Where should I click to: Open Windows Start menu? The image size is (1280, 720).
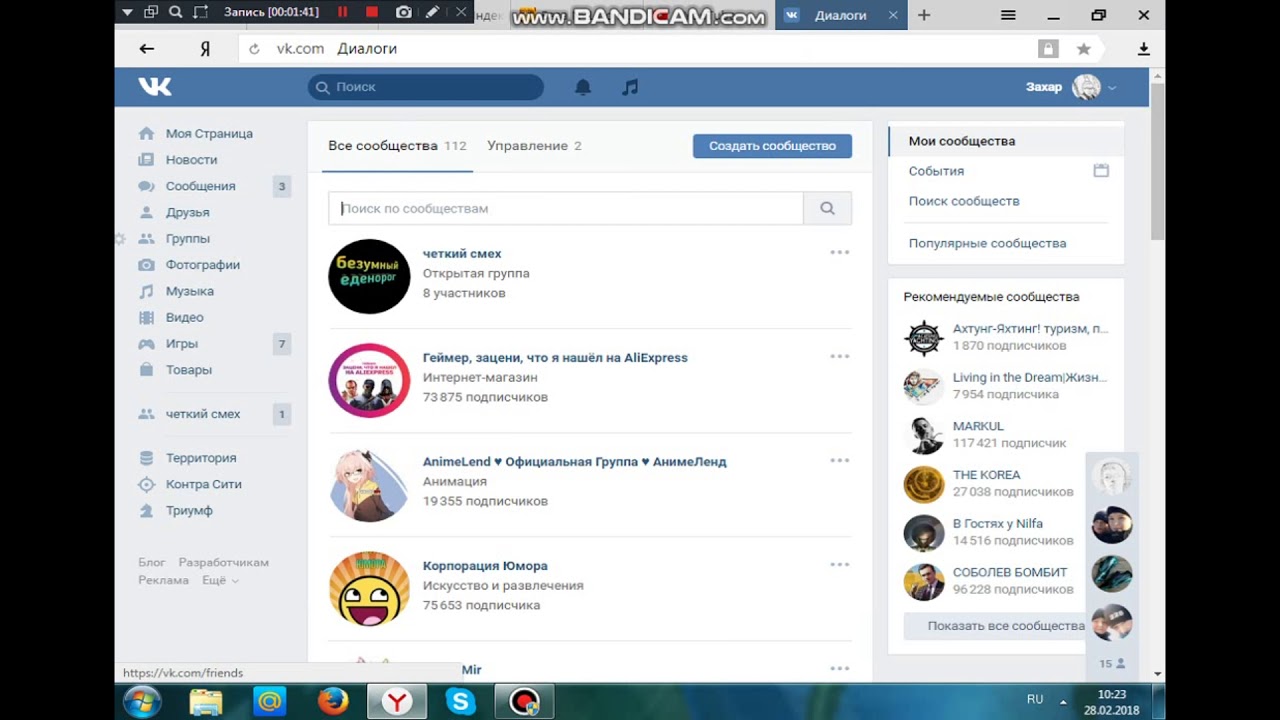[143, 701]
